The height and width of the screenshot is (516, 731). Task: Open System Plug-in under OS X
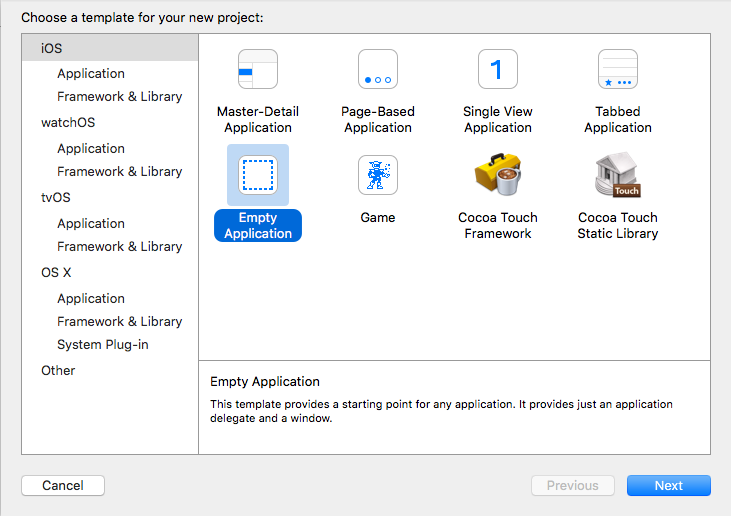[x=103, y=344]
